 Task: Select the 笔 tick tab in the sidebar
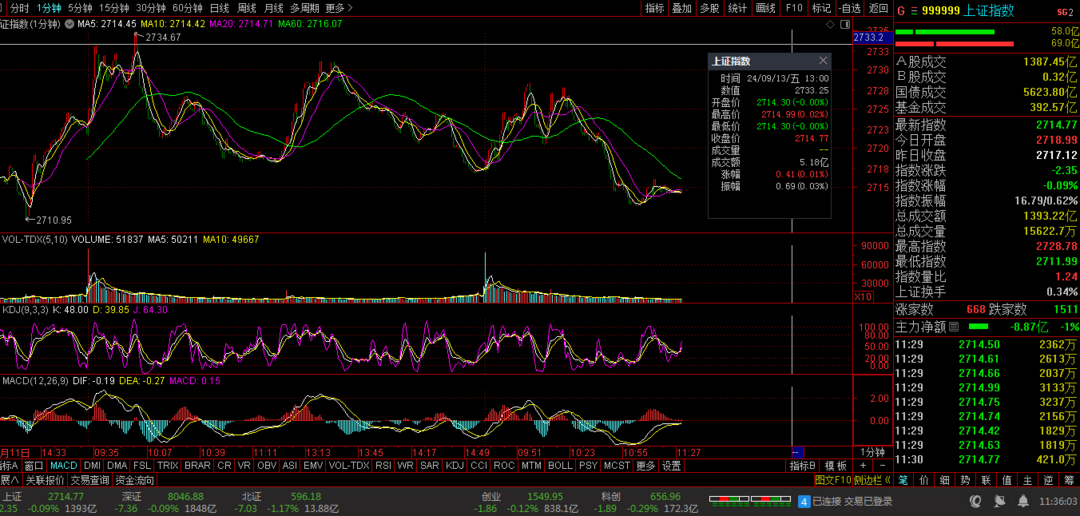coord(903,479)
